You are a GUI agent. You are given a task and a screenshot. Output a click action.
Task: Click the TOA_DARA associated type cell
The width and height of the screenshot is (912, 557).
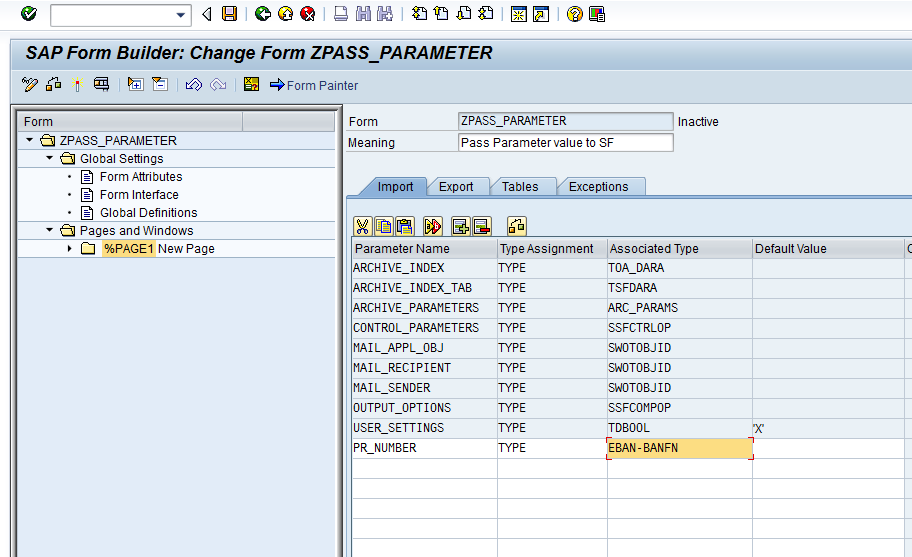(x=679, y=268)
